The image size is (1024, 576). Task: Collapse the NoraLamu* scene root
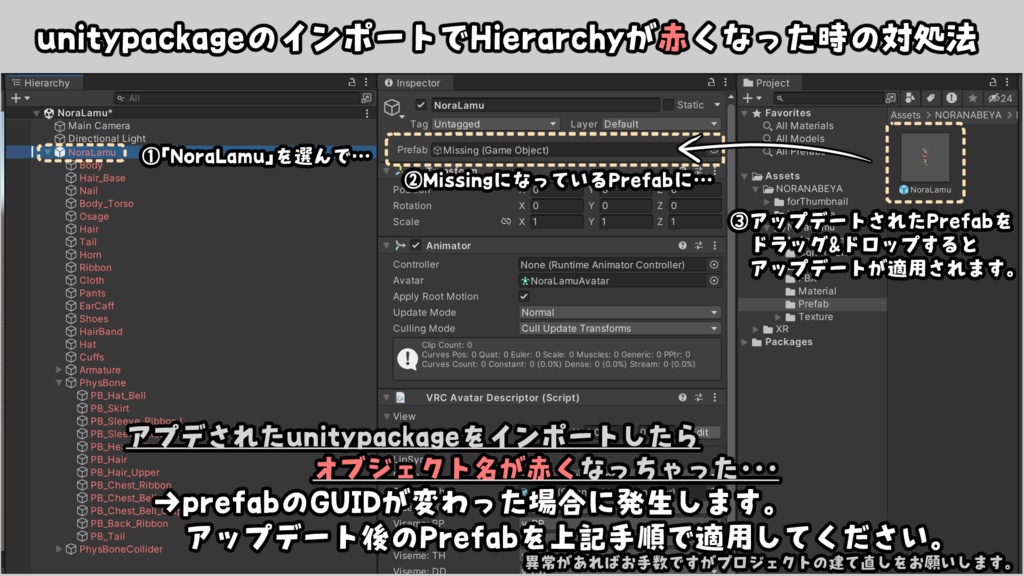(37, 113)
